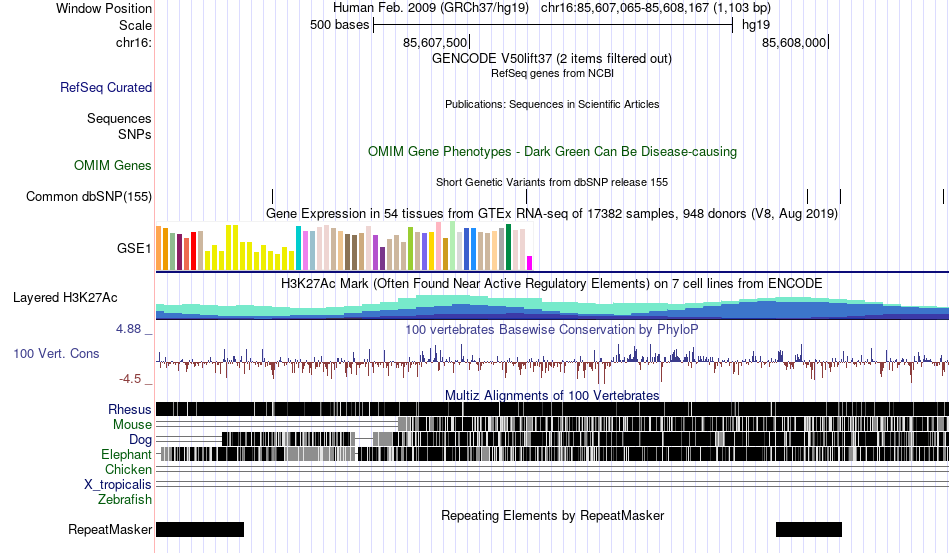This screenshot has height=553, width=950.
Task: Open the Layered H3K27Ac track label
Action: click(65, 297)
